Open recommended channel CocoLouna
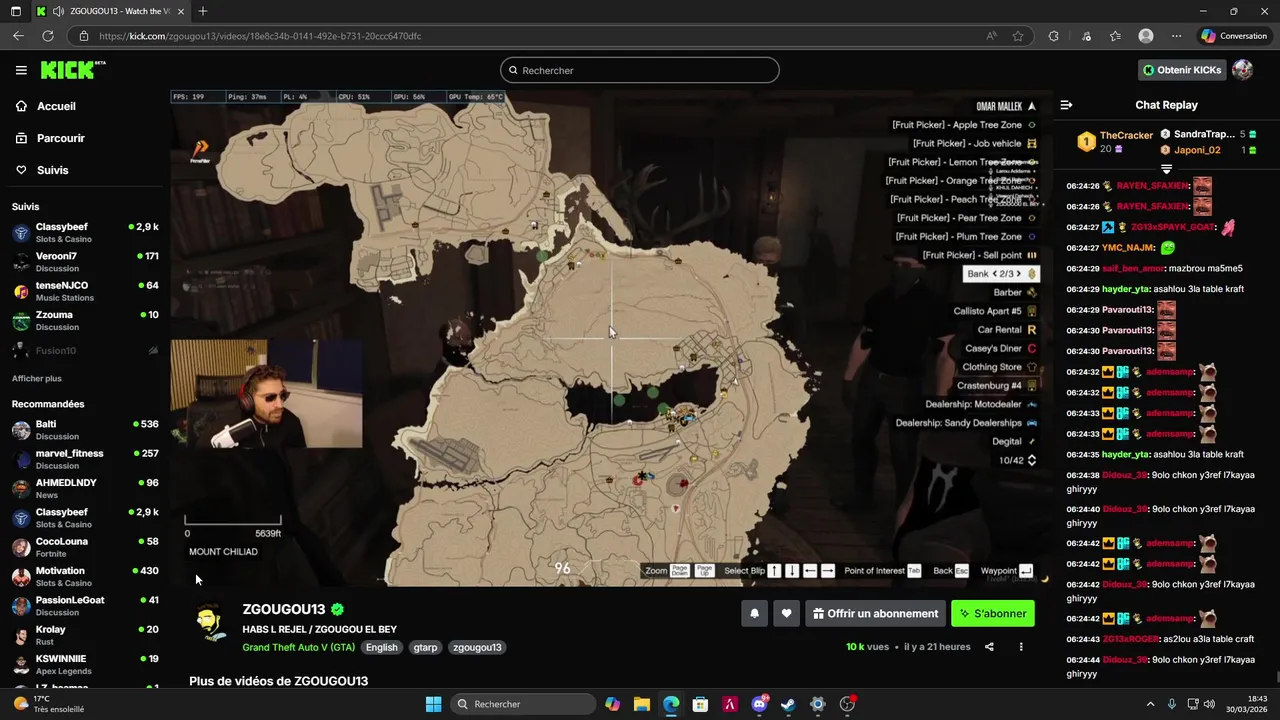Viewport: 1280px width, 720px height. pos(85,547)
